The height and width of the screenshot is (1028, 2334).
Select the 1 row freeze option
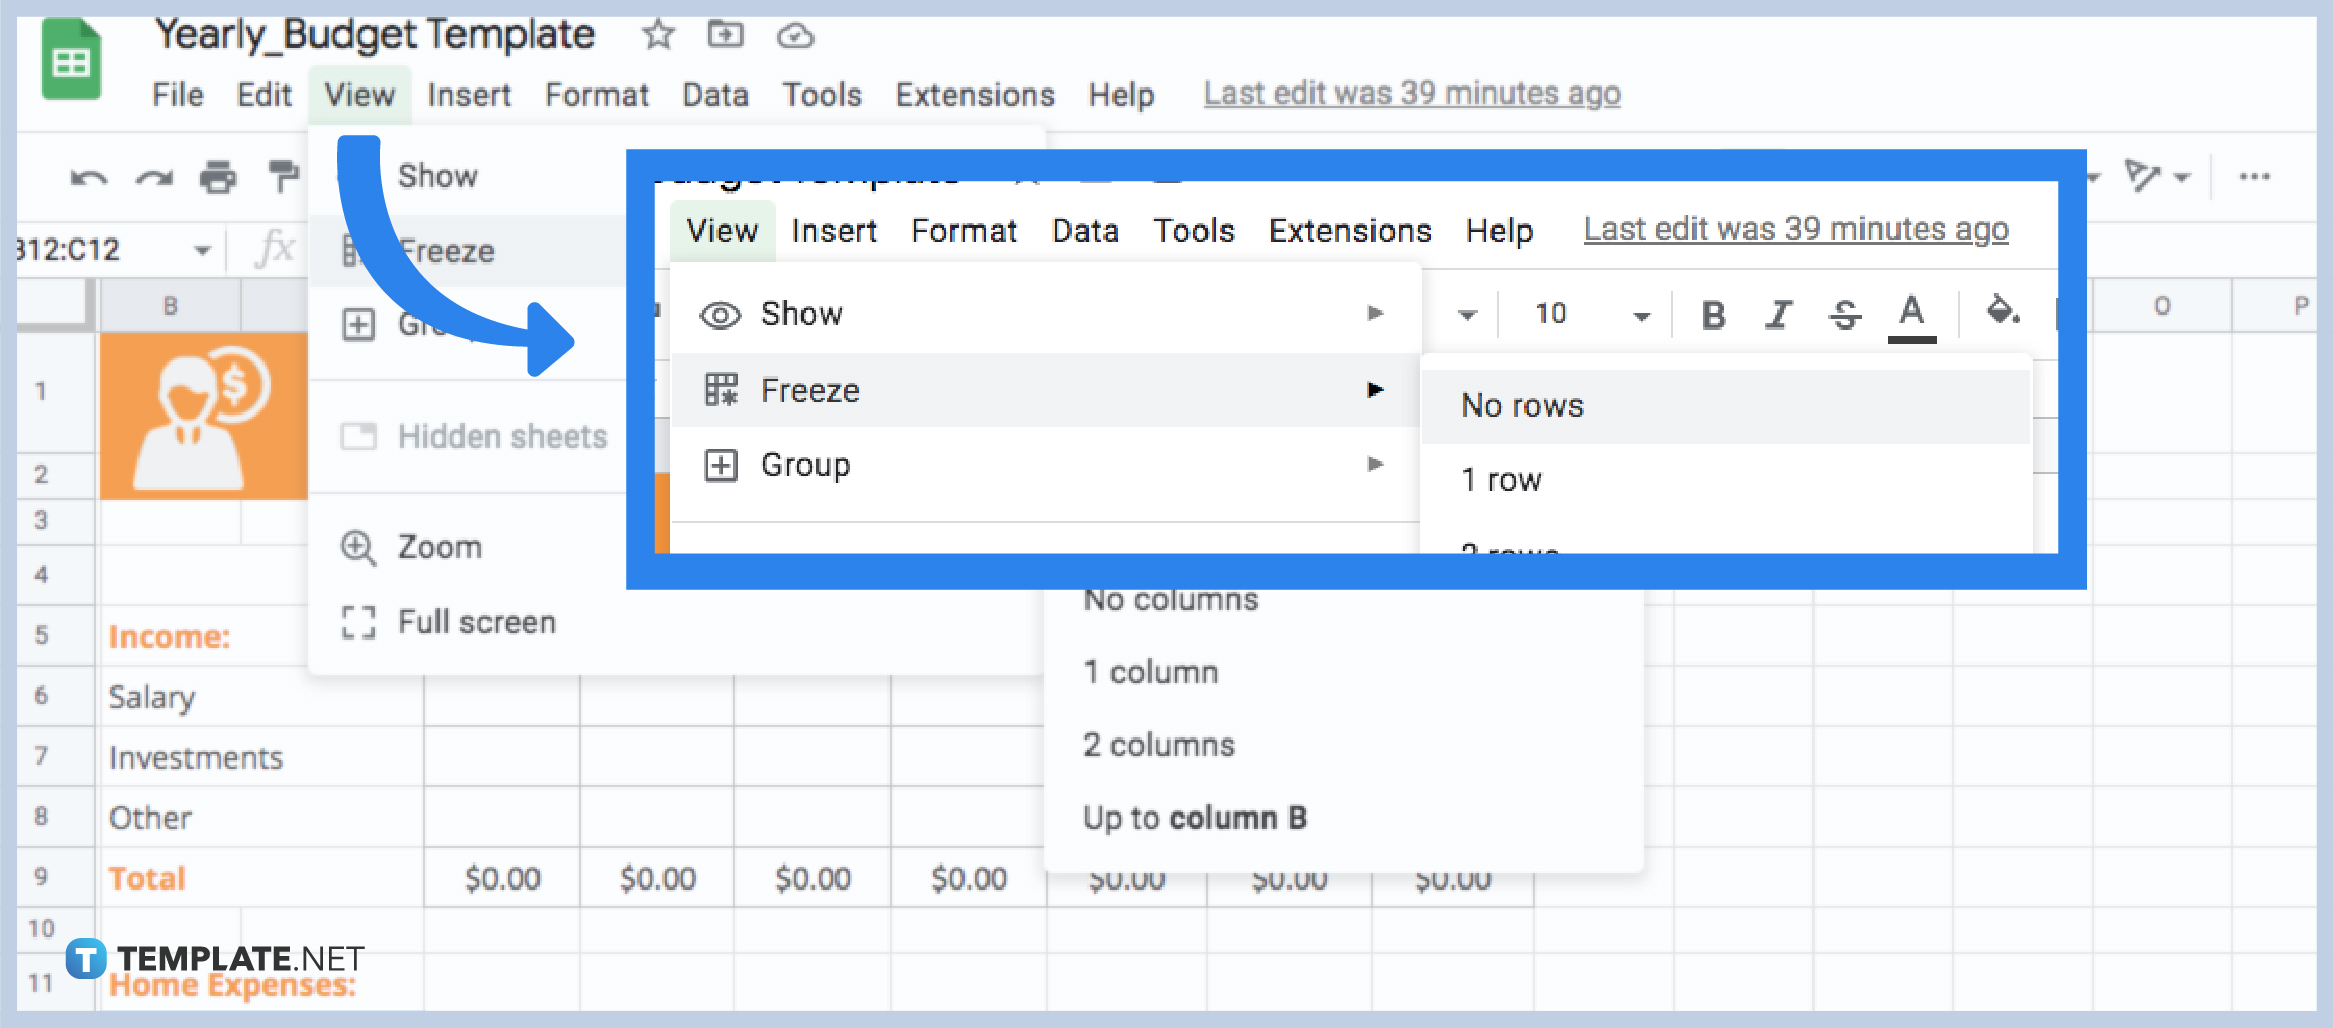pos(1501,479)
